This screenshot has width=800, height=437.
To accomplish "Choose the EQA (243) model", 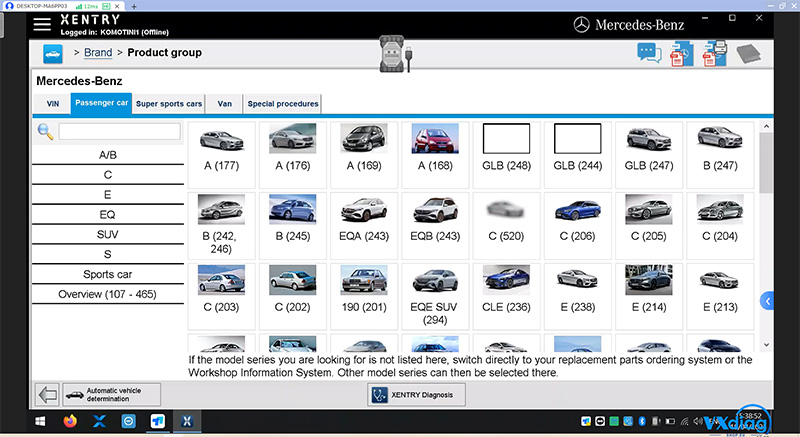I will tap(364, 226).
